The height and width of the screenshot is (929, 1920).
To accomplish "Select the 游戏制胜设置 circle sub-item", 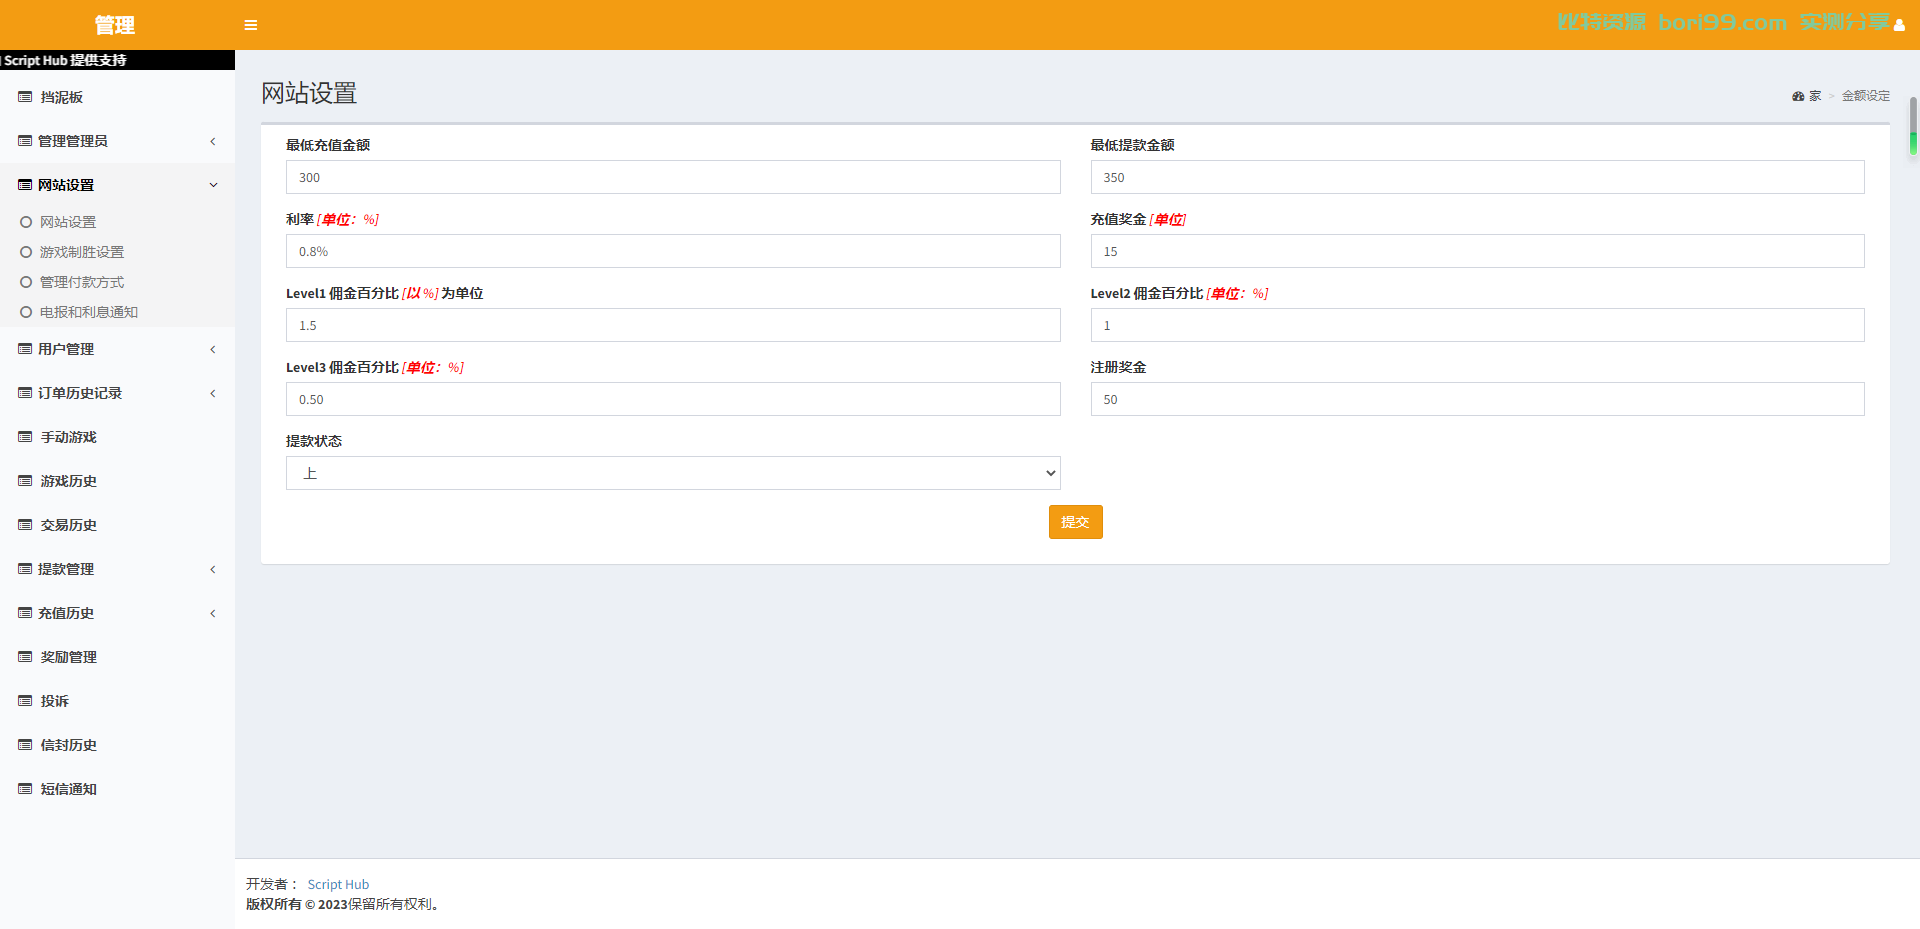I will (x=72, y=252).
